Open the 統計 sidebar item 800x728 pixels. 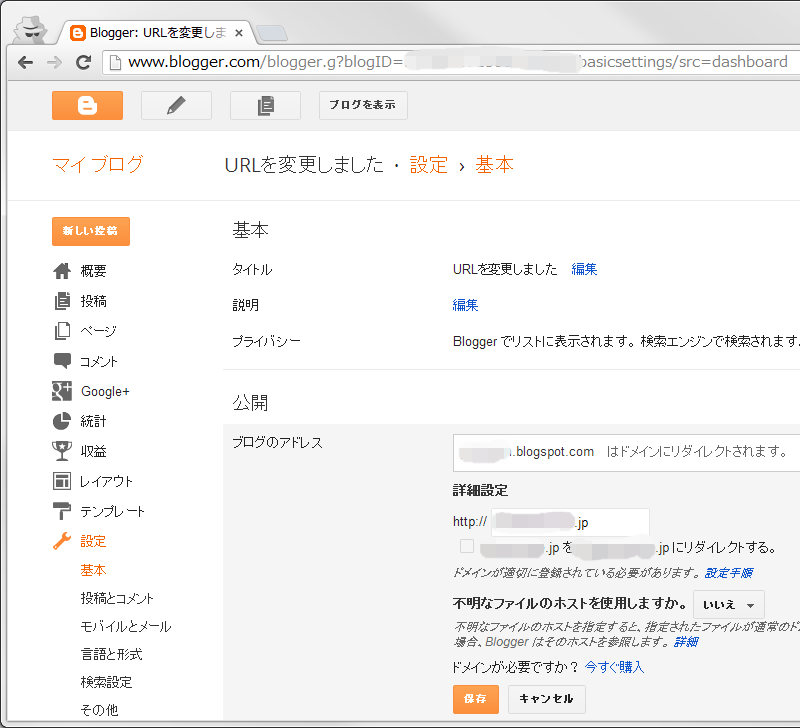point(93,421)
